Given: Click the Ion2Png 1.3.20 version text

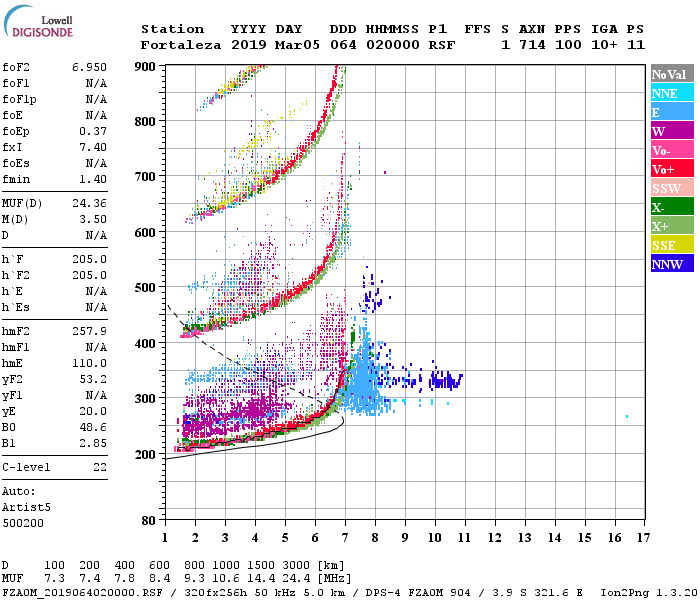Looking at the screenshot, I should pos(648,593).
